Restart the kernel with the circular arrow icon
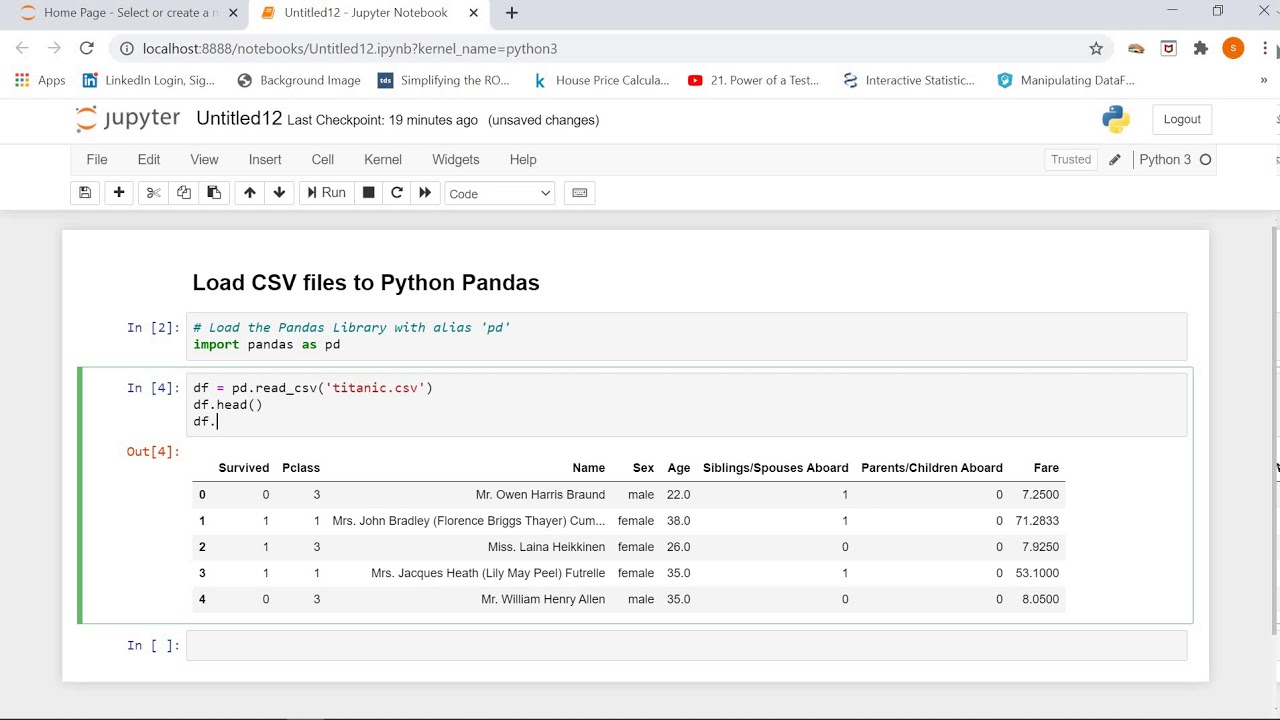 pos(397,193)
